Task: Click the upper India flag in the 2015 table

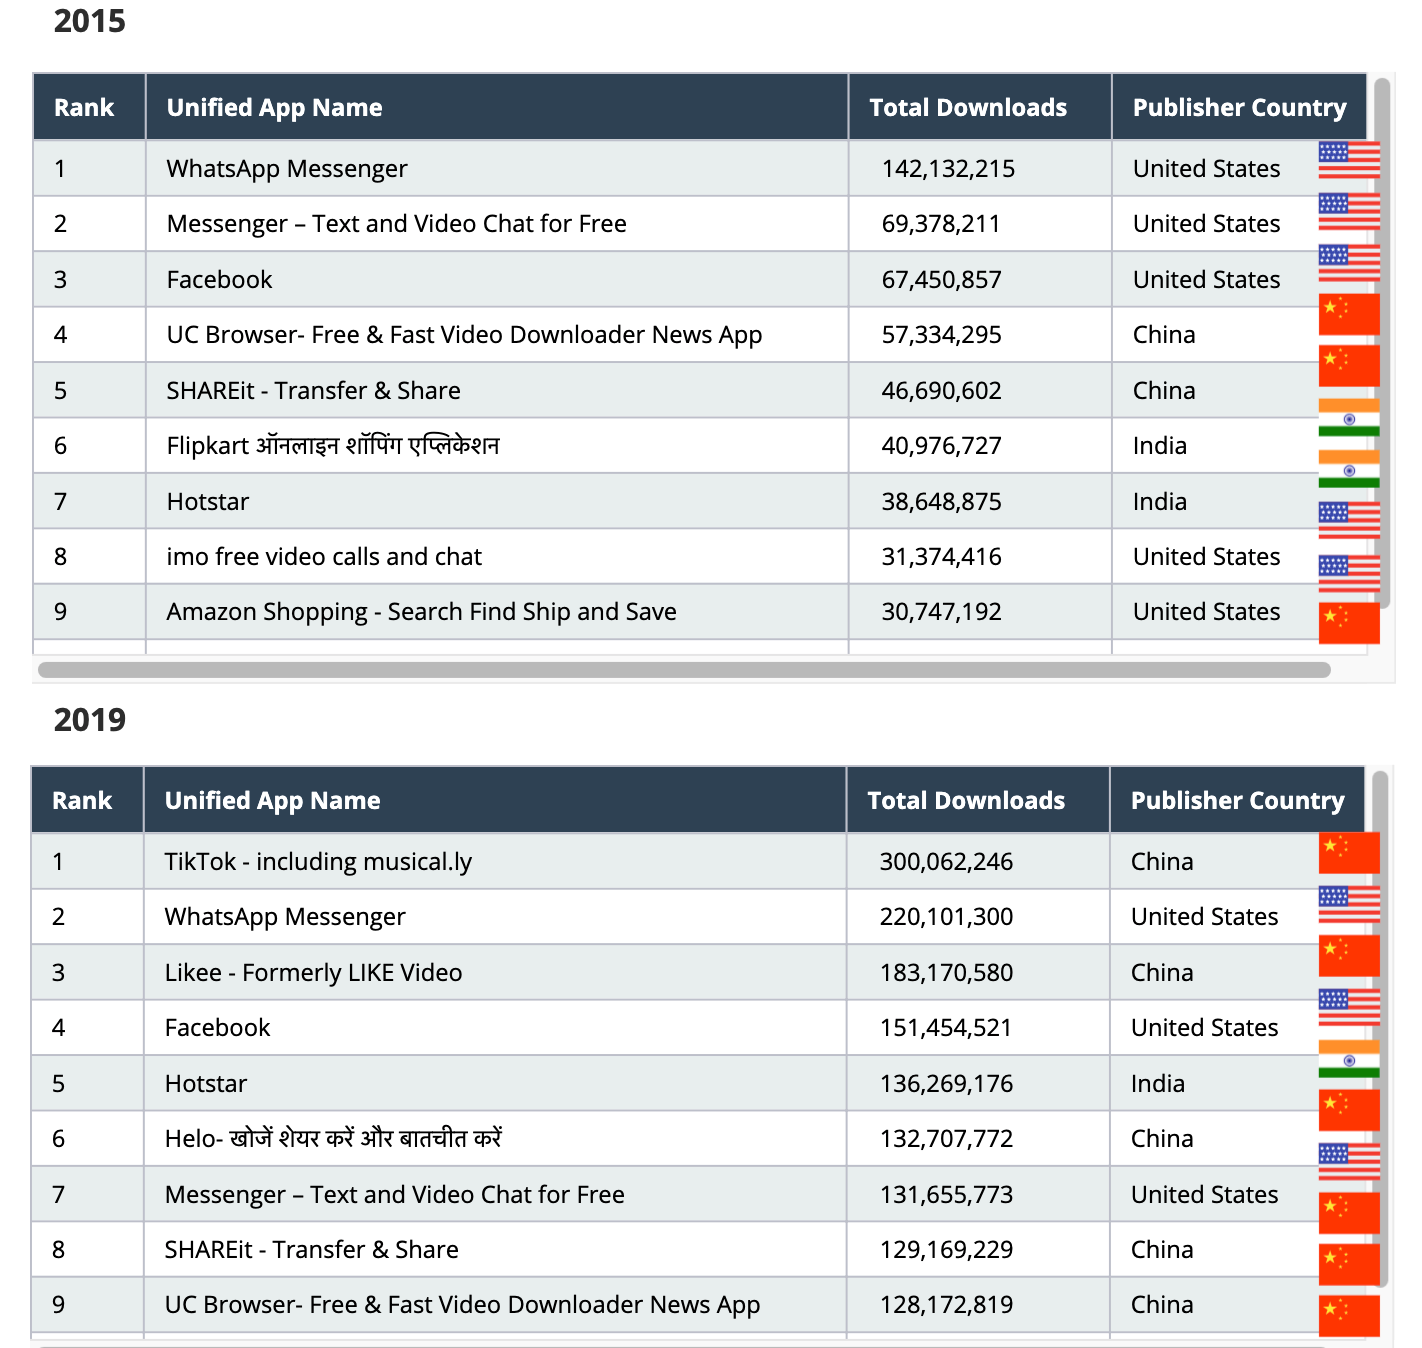Action: [x=1349, y=418]
